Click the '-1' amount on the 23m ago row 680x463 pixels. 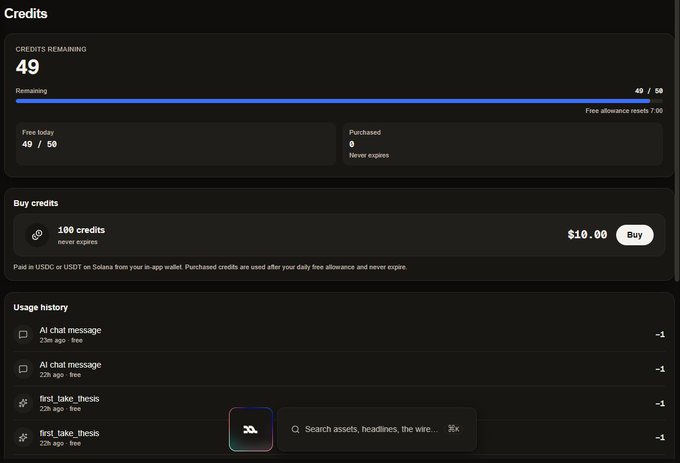click(x=660, y=335)
